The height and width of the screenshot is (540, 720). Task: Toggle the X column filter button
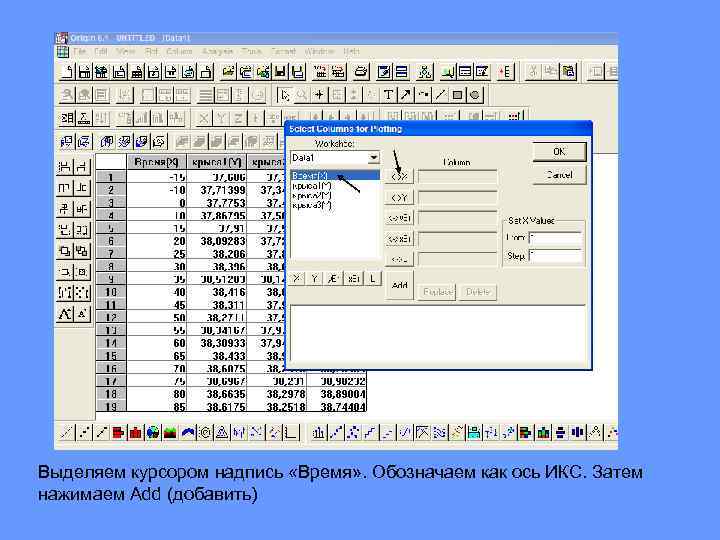(297, 278)
